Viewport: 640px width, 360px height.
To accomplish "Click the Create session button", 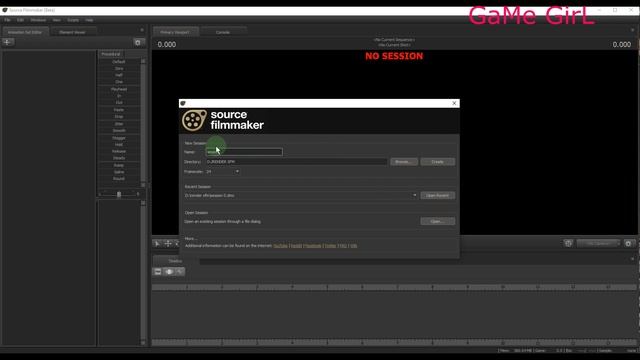I will (x=438, y=162).
